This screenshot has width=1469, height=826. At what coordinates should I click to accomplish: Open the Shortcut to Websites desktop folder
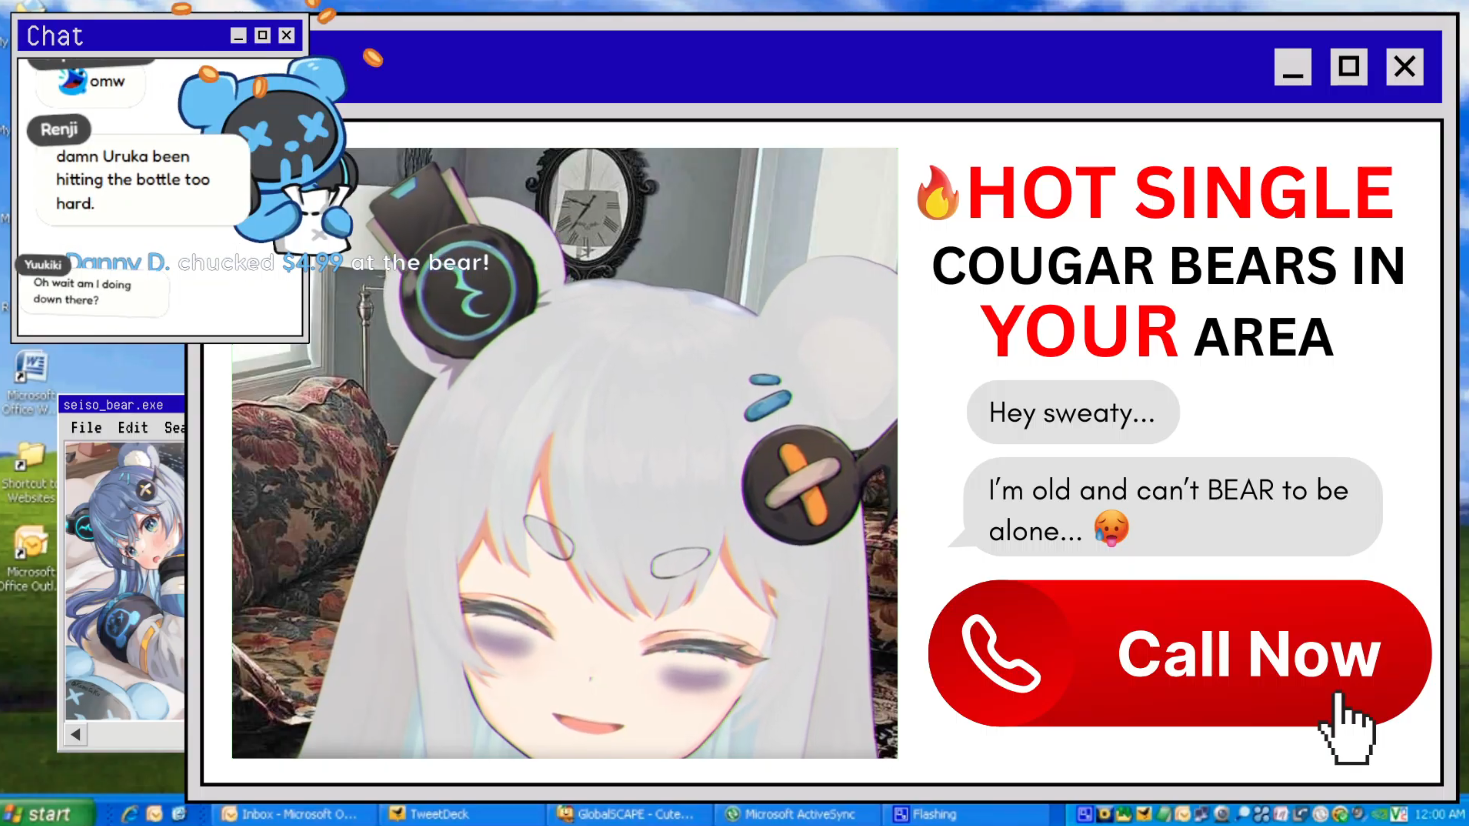[x=29, y=474]
